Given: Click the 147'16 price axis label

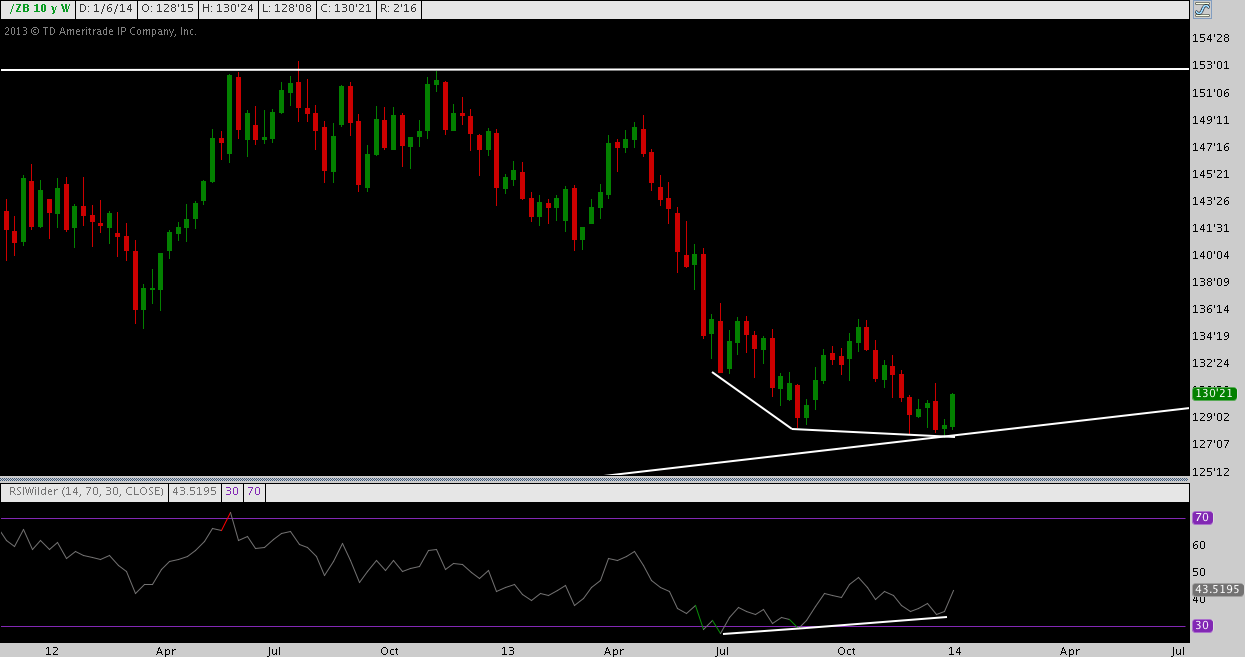Looking at the screenshot, I should coord(1210,147).
